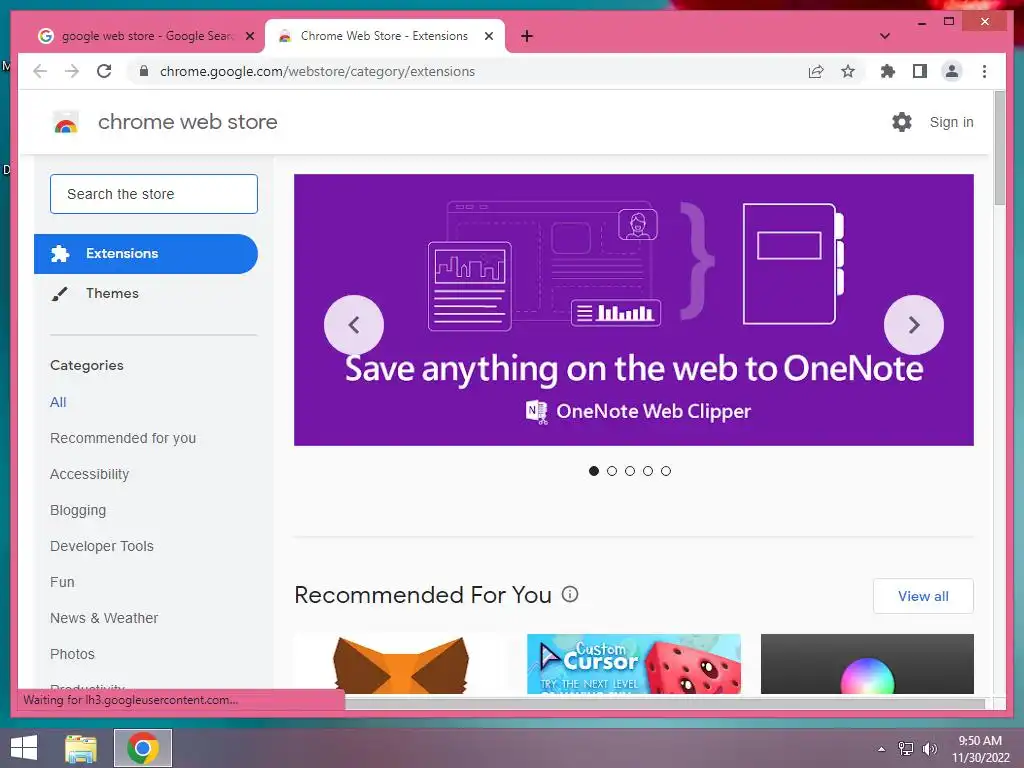Show previous carousel slide

coord(354,325)
